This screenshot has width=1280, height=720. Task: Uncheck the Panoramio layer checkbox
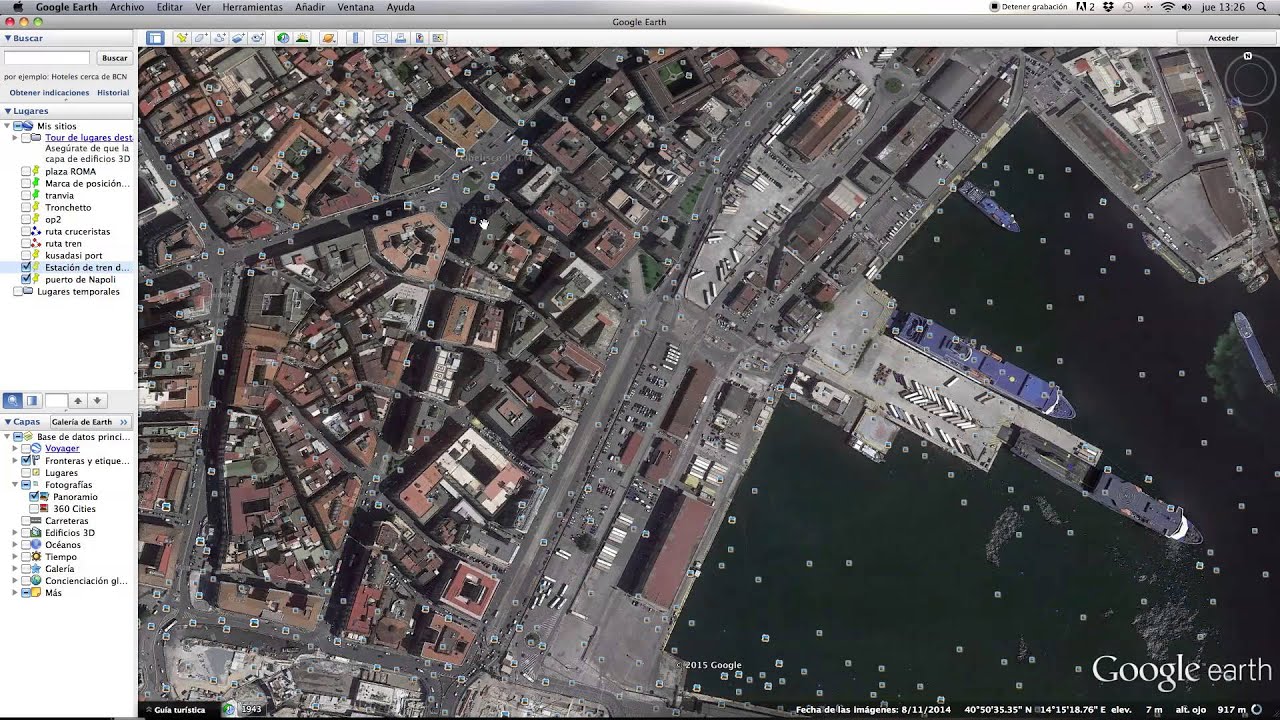[34, 497]
